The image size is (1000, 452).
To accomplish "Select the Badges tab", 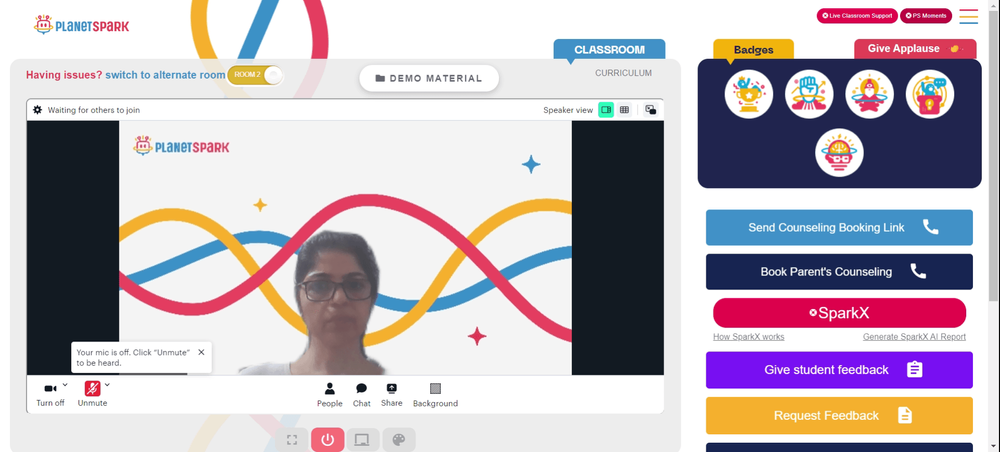I will pyautogui.click(x=753, y=50).
